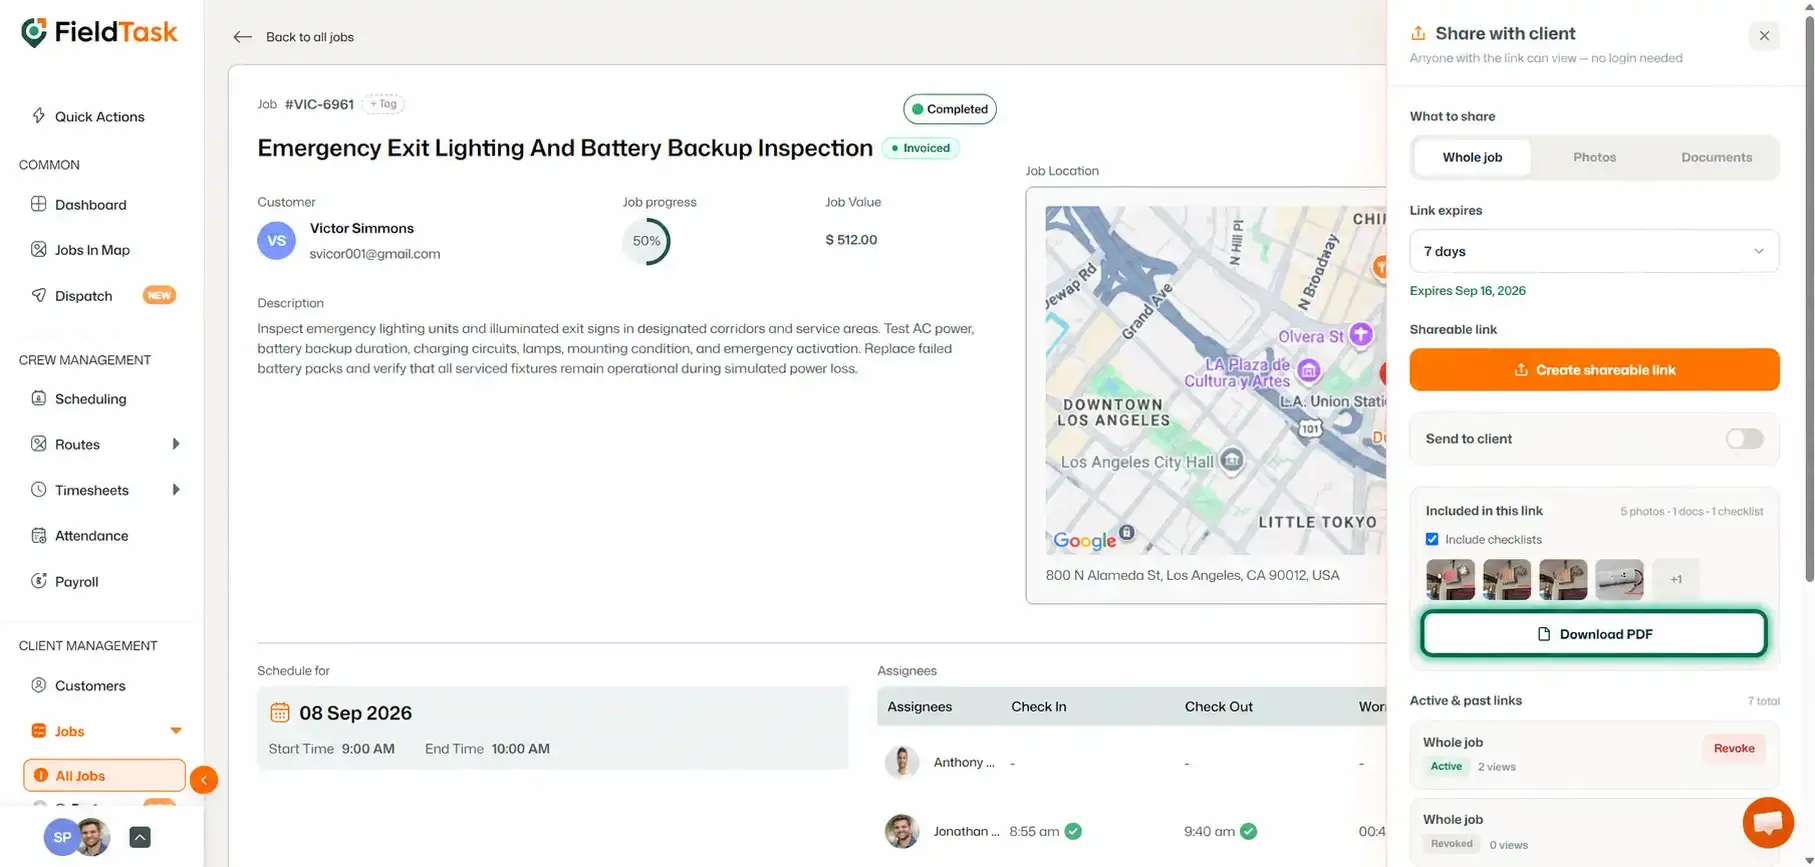Click Los Angeles City Hall map marker
This screenshot has height=867, width=1815.
coord(1232,460)
